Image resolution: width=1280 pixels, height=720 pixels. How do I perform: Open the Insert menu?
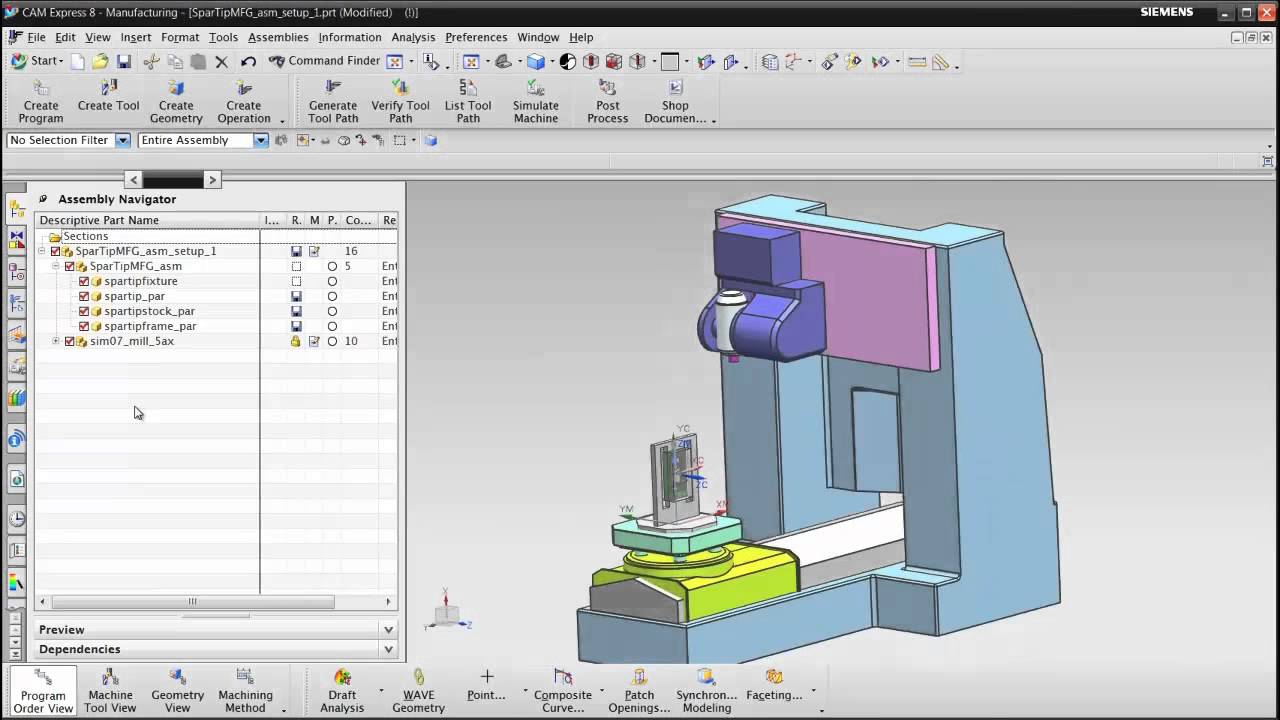[x=136, y=37]
